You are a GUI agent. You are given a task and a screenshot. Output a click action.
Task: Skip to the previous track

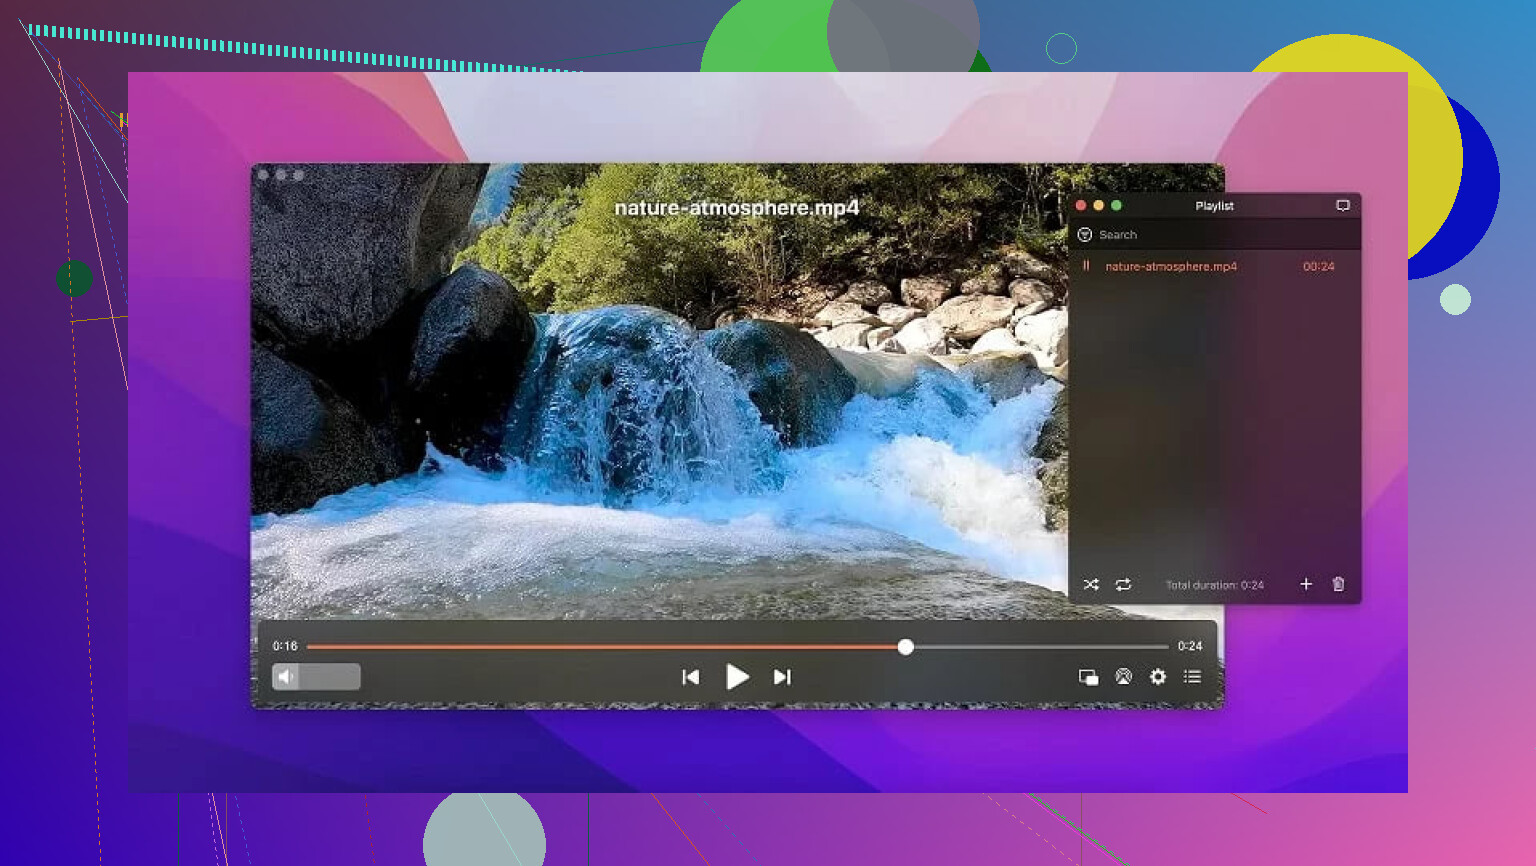[690, 677]
